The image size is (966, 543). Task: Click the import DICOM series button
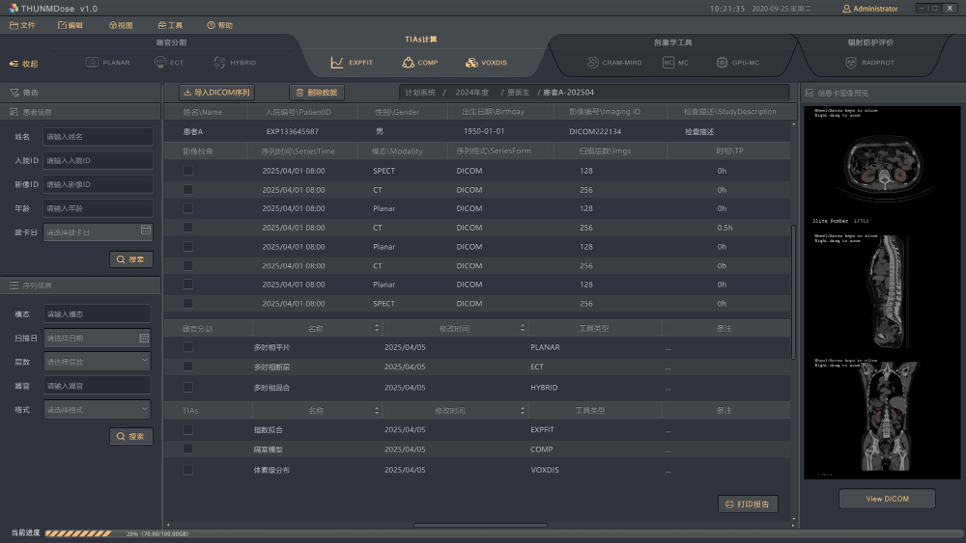pyautogui.click(x=217, y=92)
